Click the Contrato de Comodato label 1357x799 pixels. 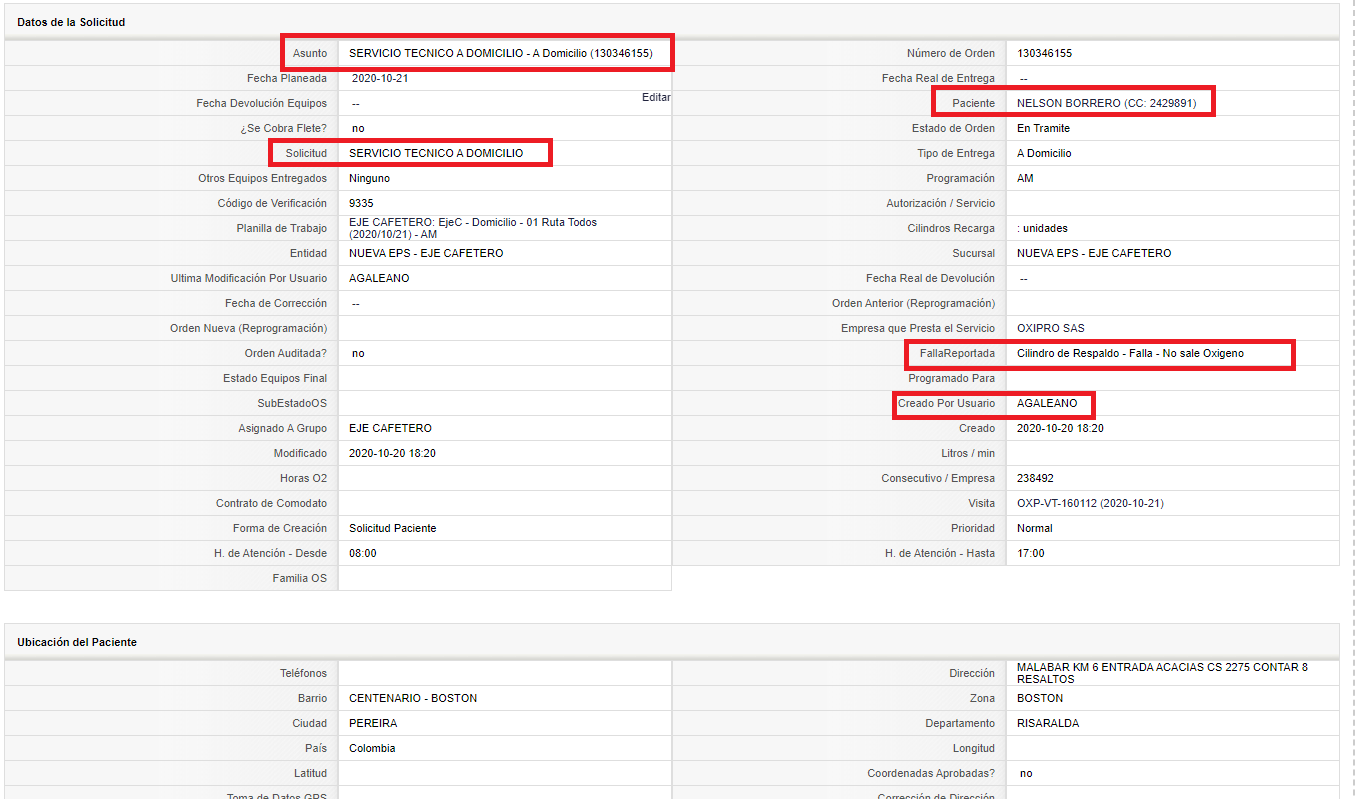[271, 503]
